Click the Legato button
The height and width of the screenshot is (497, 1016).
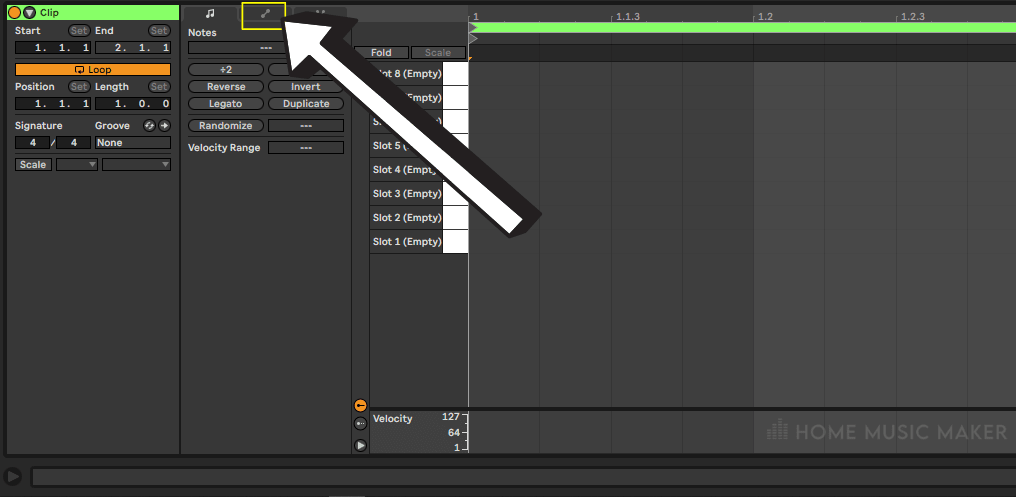tap(225, 104)
